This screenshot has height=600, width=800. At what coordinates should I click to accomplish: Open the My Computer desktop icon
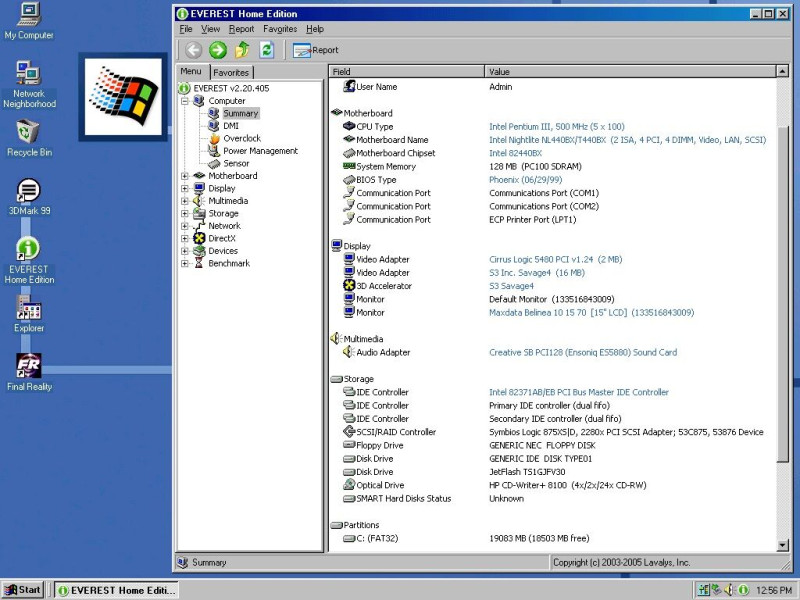point(29,21)
